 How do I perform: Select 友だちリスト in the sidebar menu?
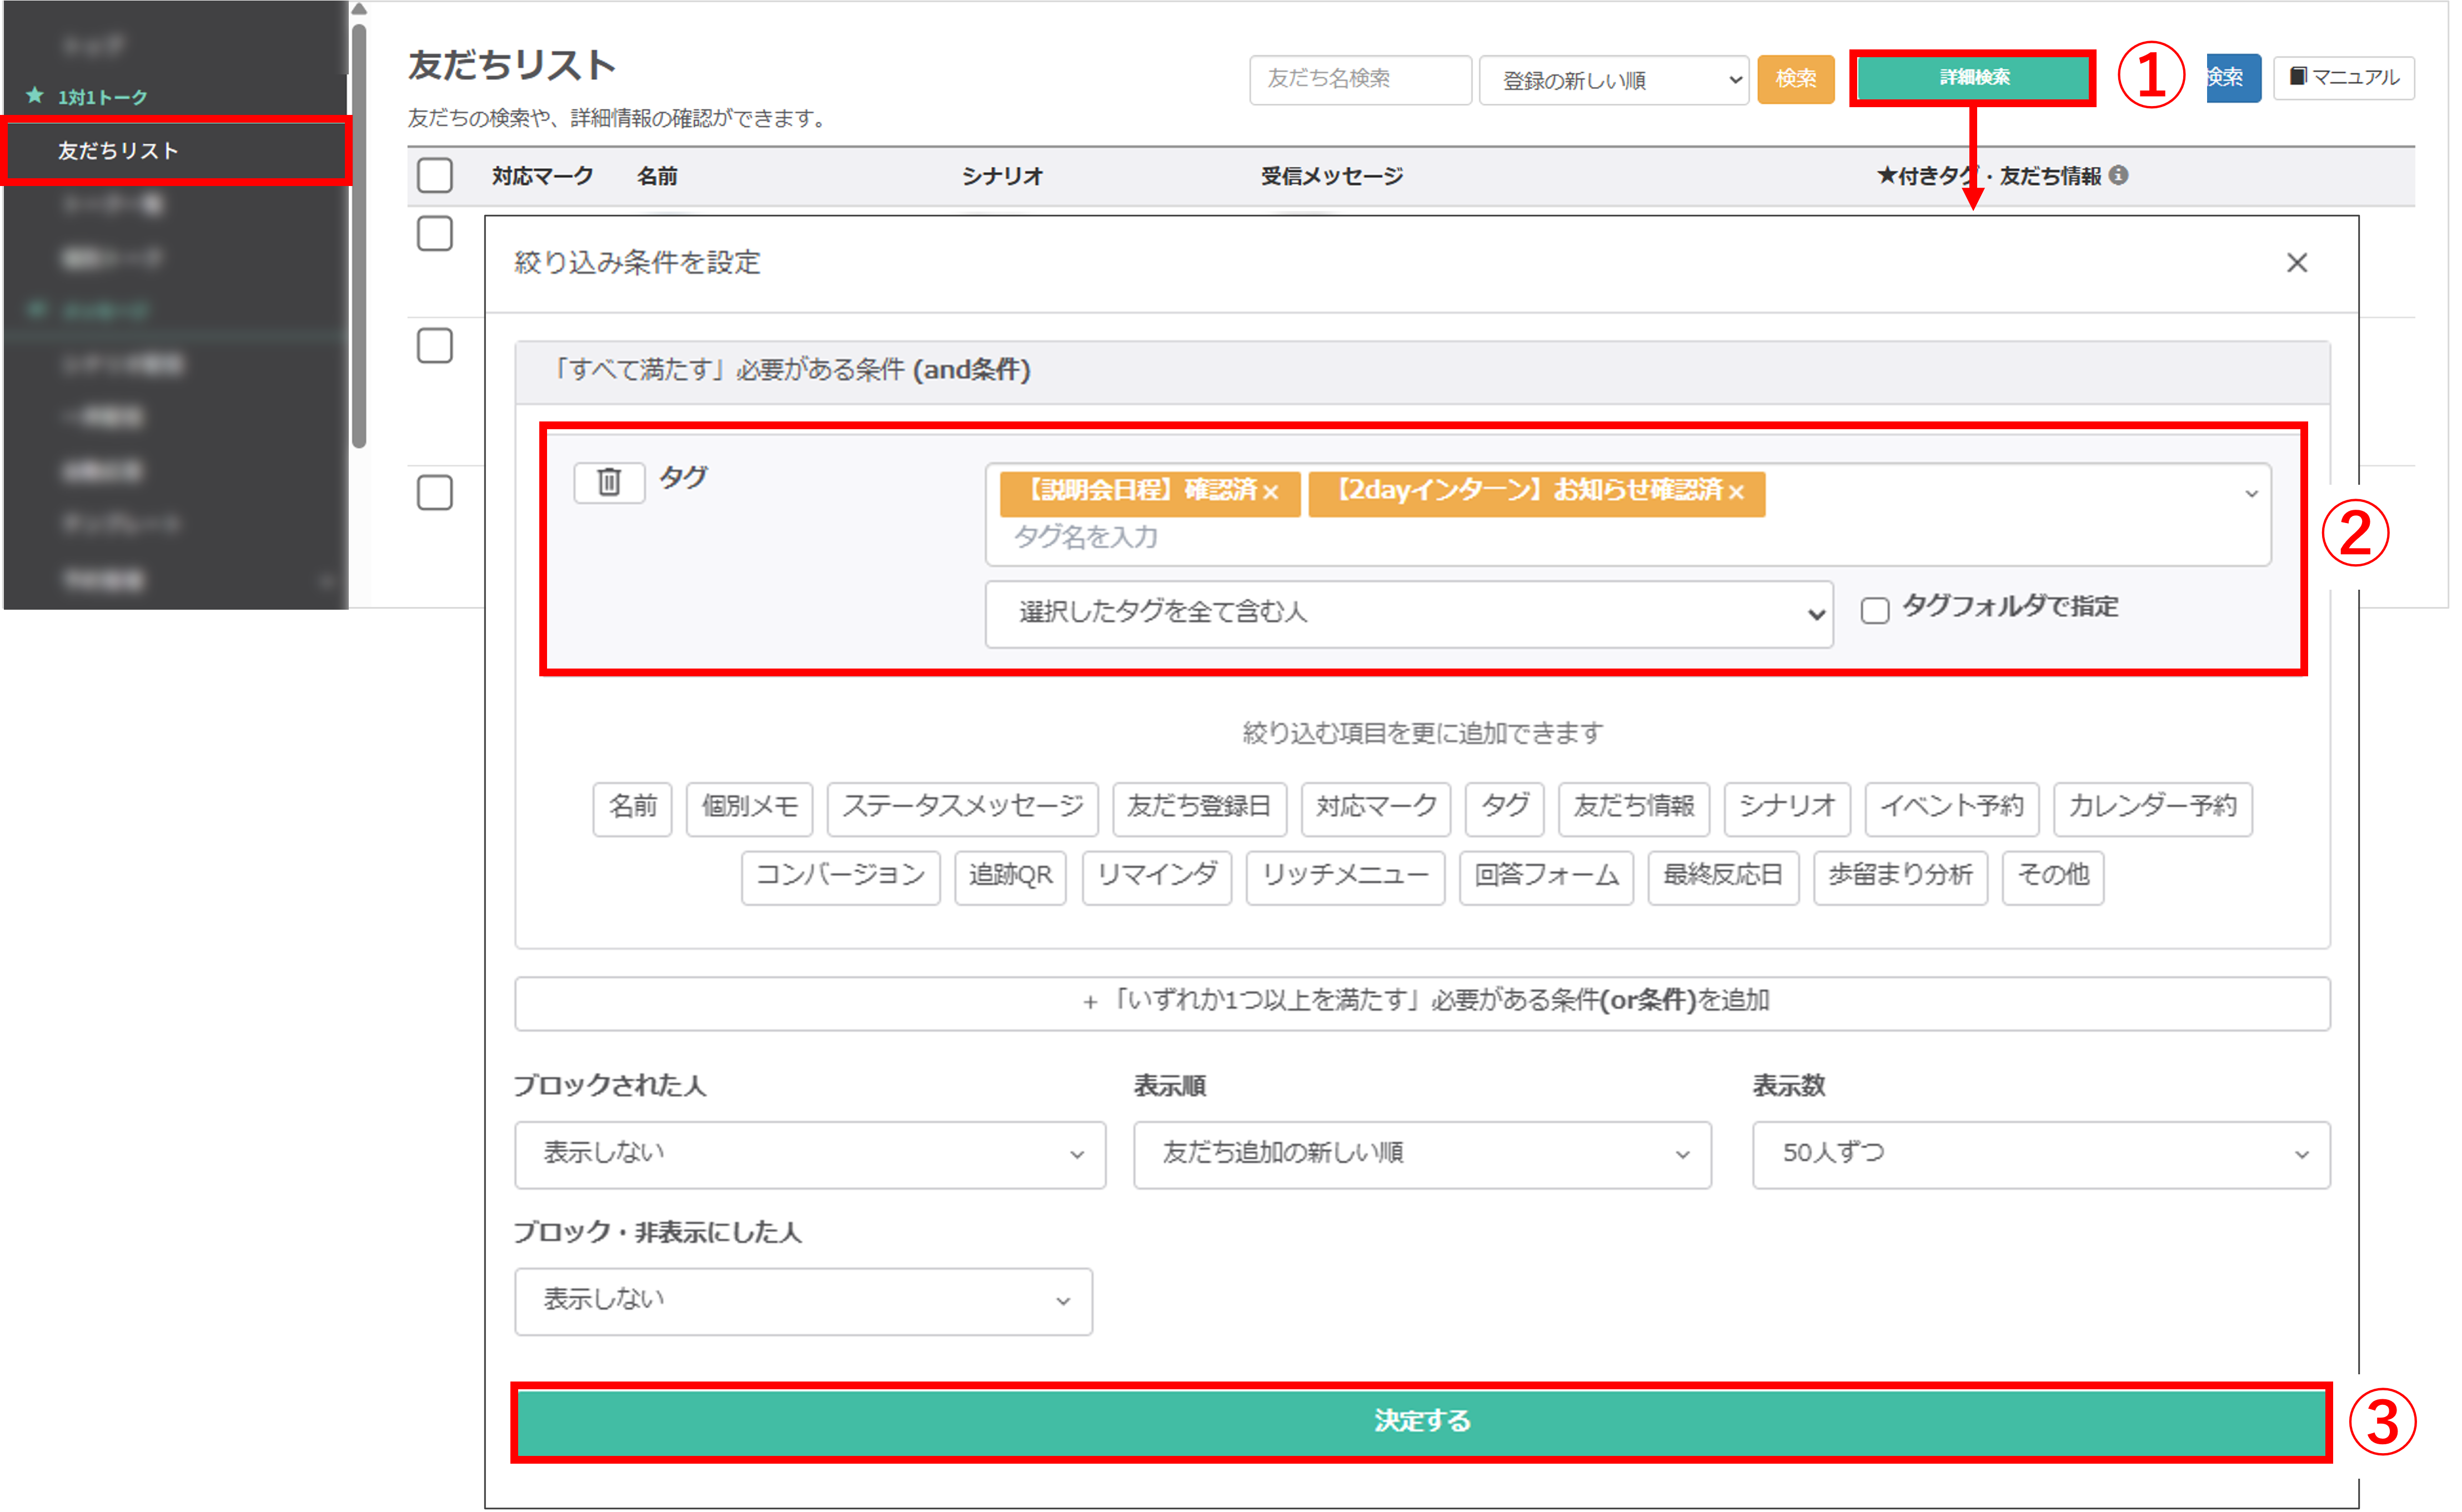118,151
